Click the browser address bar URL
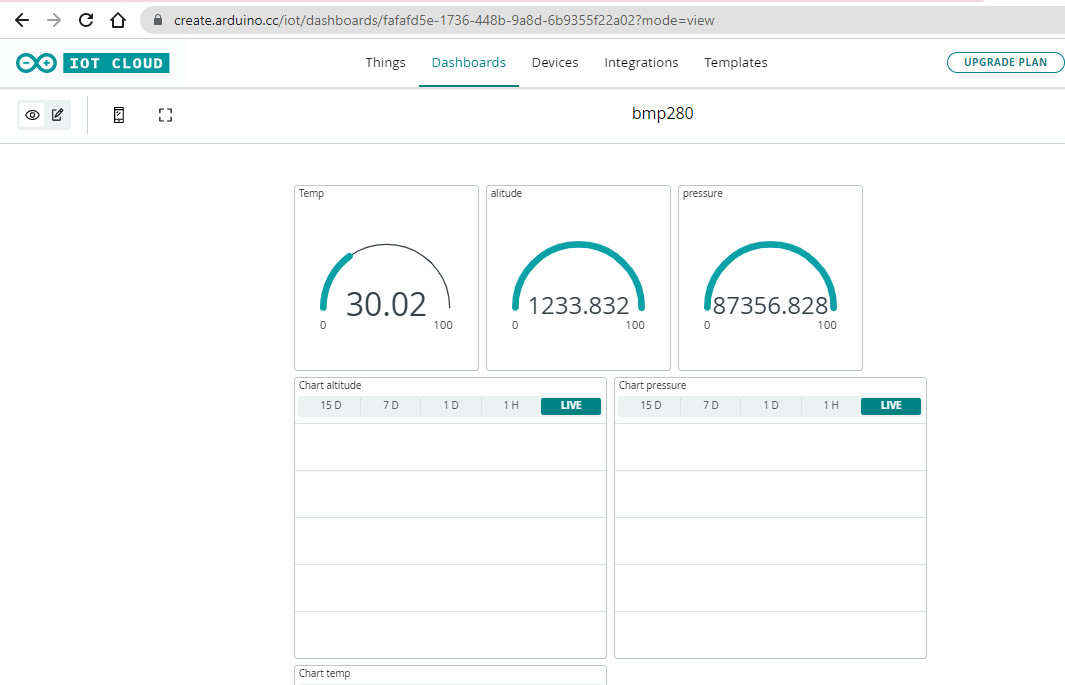 coord(444,20)
